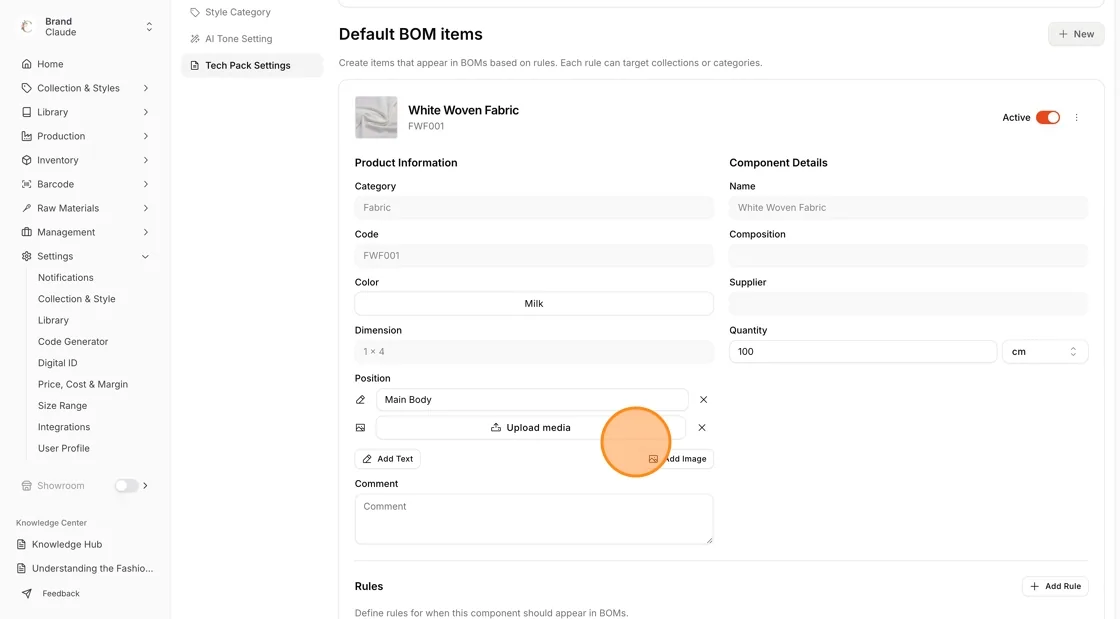Open Notifications settings
This screenshot has width=1120, height=619.
pyautogui.click(x=66, y=277)
